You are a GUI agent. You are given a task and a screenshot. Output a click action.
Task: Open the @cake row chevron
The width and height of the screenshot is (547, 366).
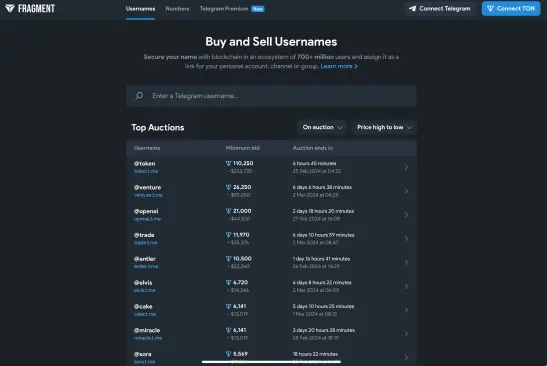pyautogui.click(x=406, y=310)
